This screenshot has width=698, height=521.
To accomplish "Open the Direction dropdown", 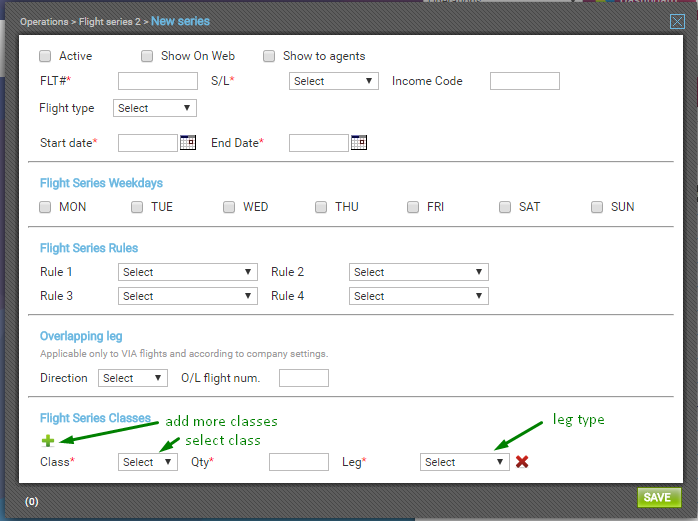I will [x=132, y=378].
